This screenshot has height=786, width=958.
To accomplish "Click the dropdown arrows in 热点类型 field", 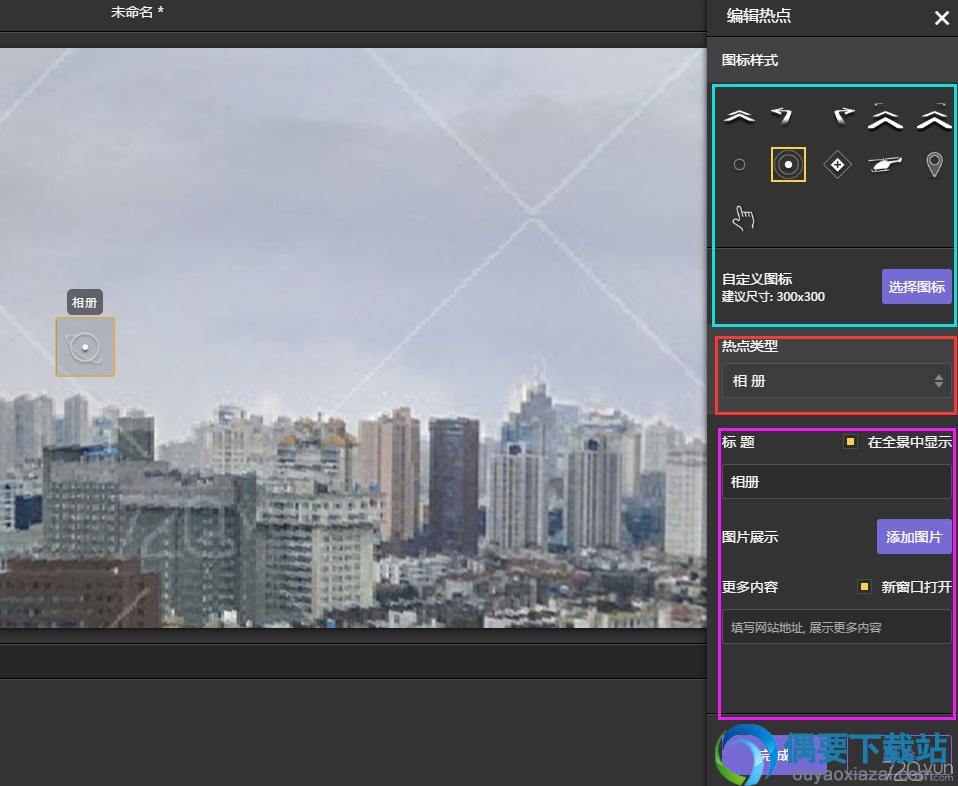I will click(x=938, y=381).
